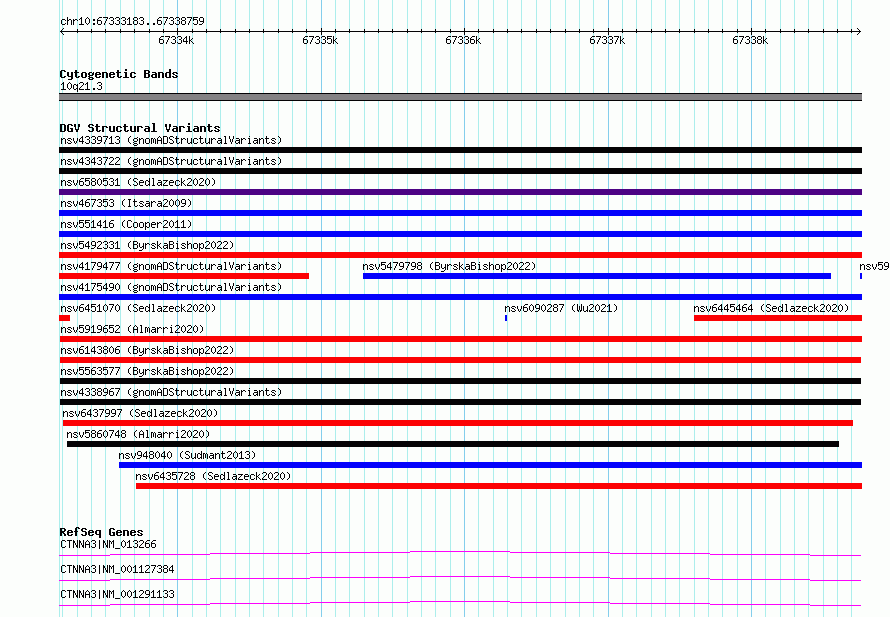Open the nsv6580531 (Sedlazeck2020) variant label
890x617 pixels.
tap(138, 182)
